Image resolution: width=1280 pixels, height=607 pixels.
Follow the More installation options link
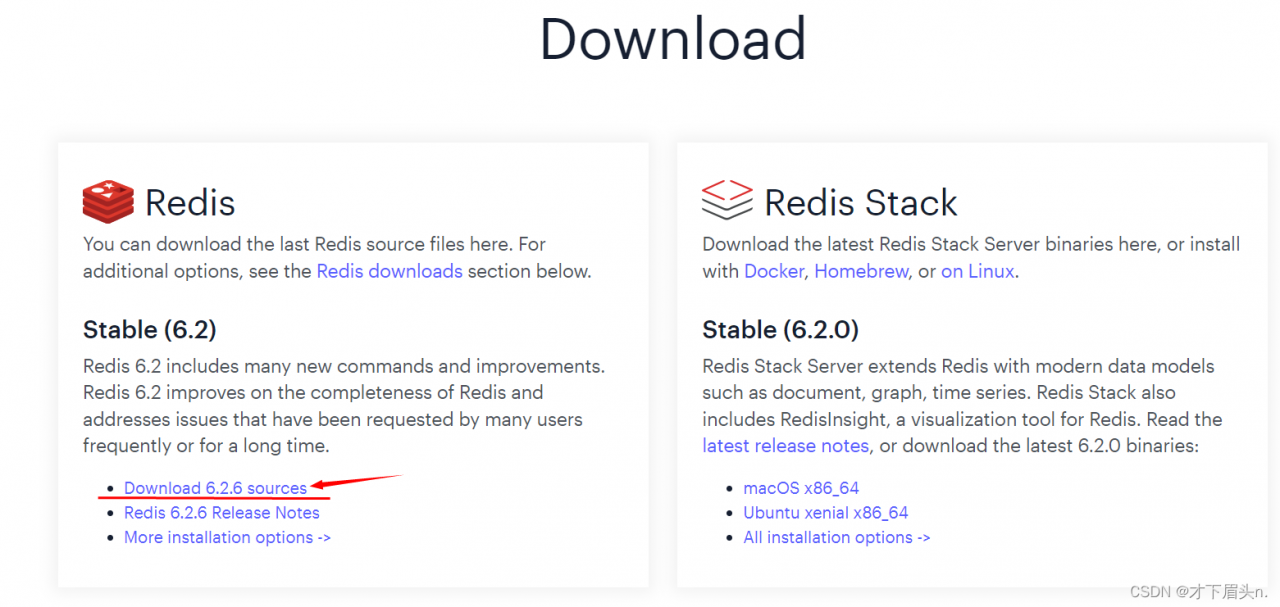pyautogui.click(x=227, y=537)
